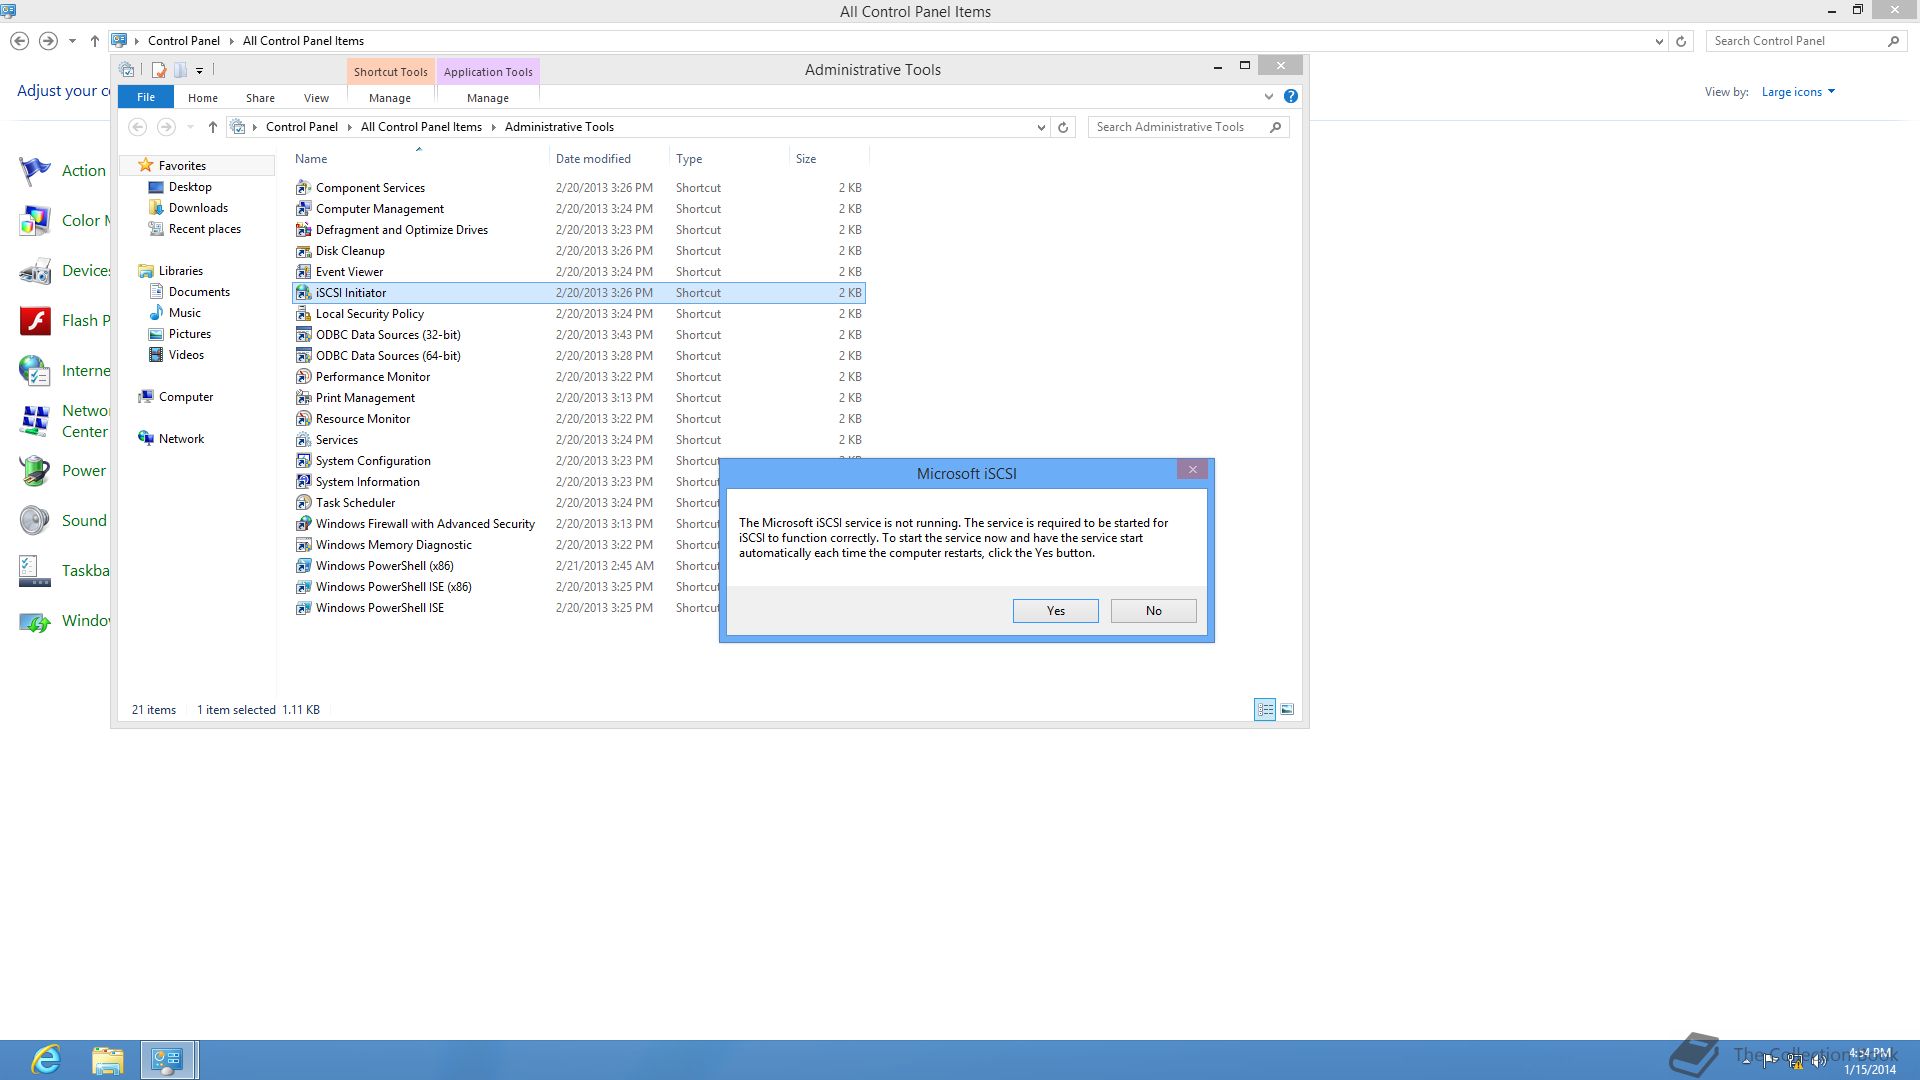Select Downloads under Favorites

click(x=198, y=208)
